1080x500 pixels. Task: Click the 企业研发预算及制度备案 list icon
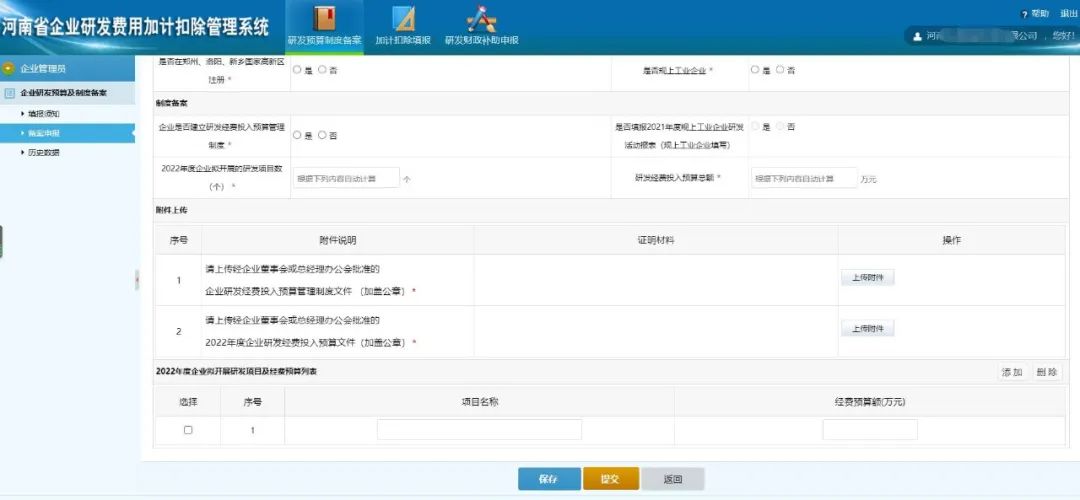click(10, 92)
